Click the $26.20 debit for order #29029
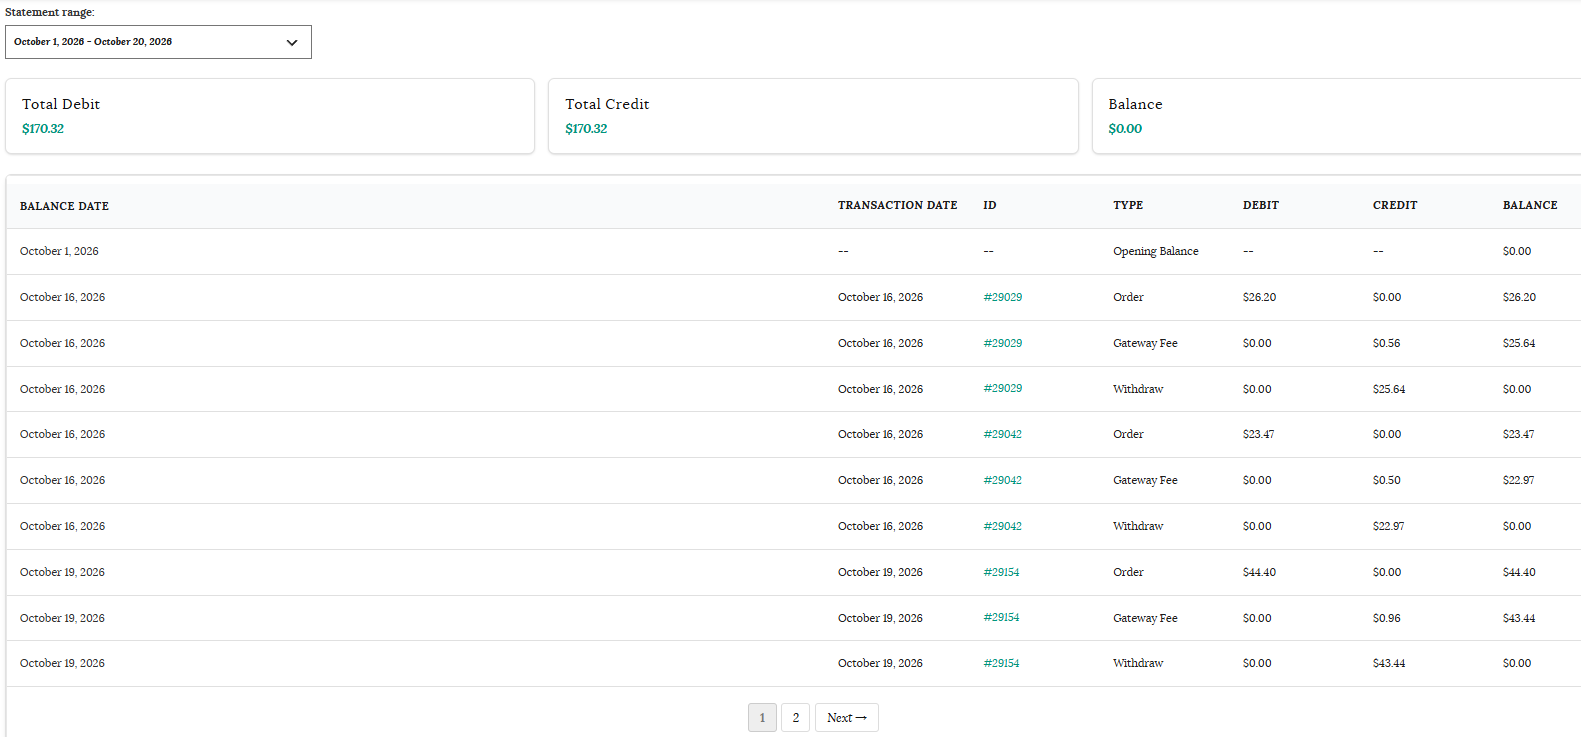The image size is (1581, 737). [x=1260, y=297]
